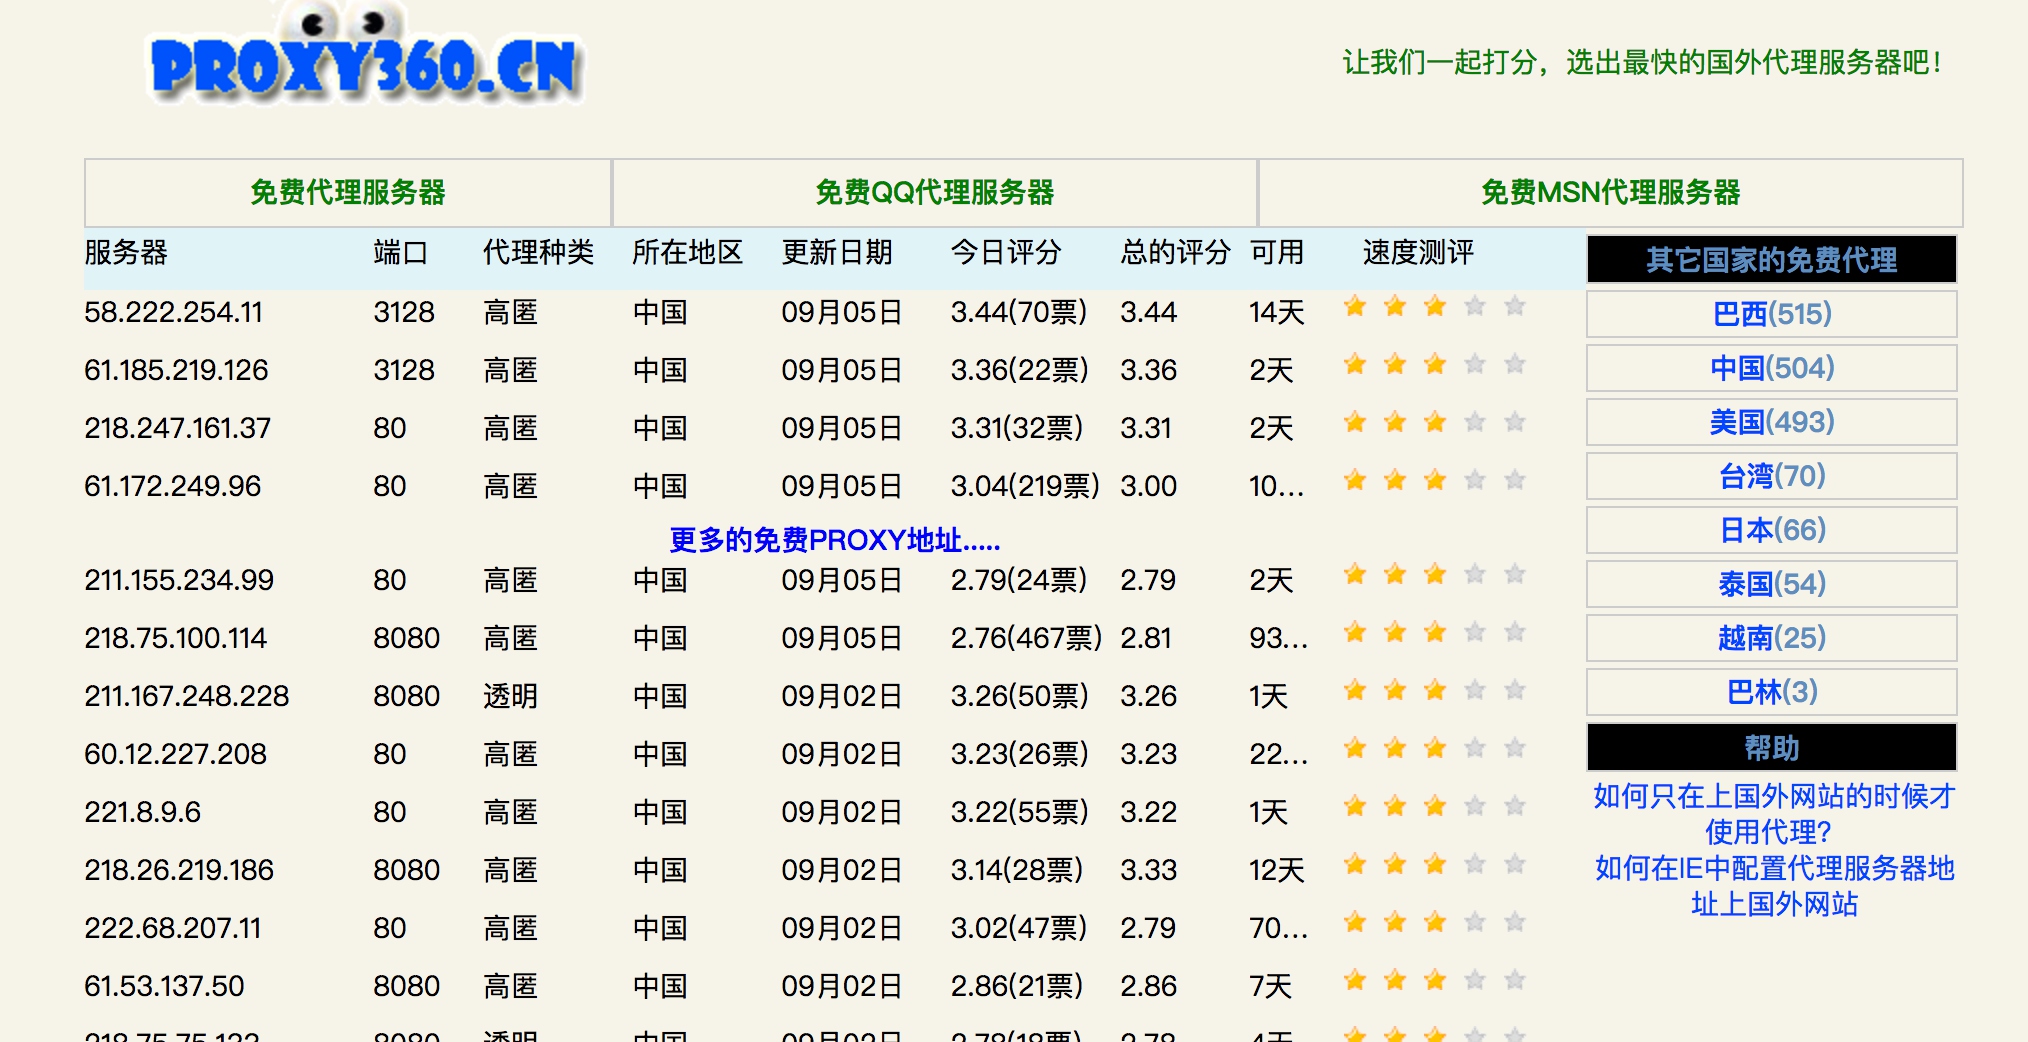
Task: Rate fourth star for 58.222.254.11
Action: 1475,306
